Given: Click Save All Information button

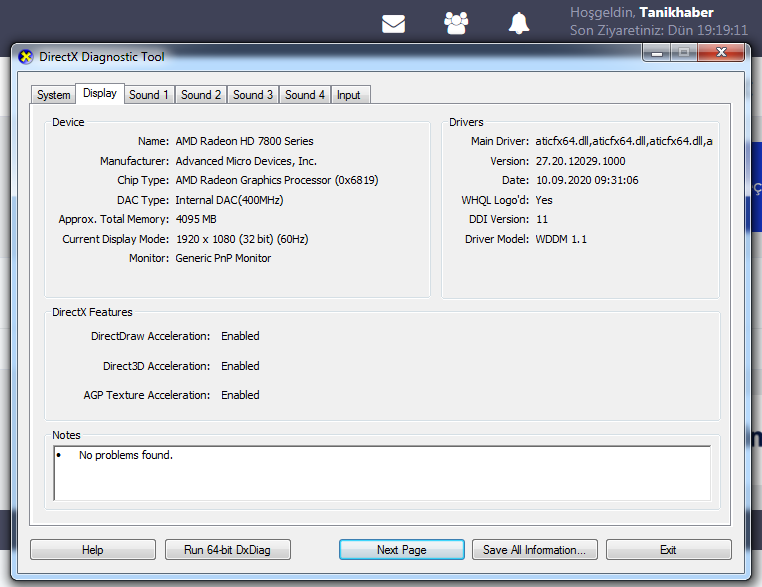Looking at the screenshot, I should 535,550.
